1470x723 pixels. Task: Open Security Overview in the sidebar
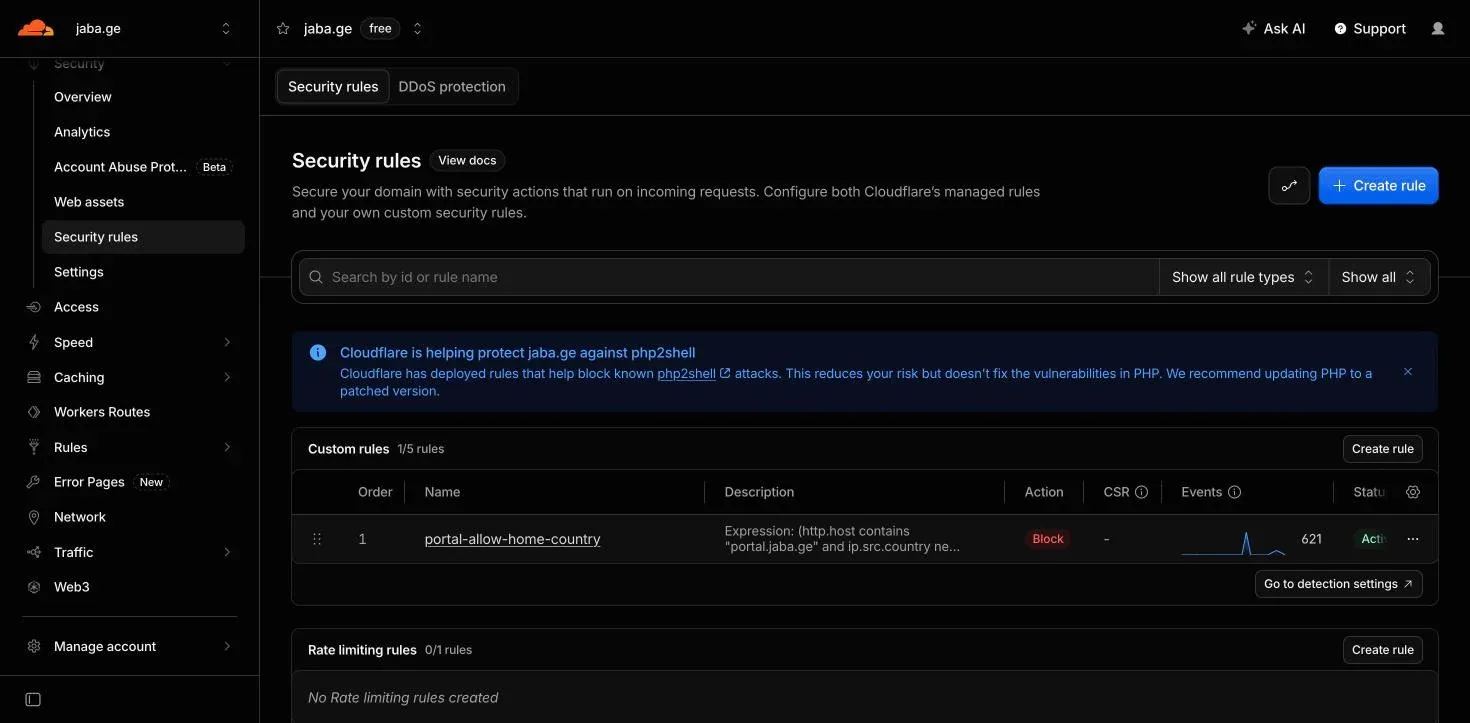[x=83, y=97]
